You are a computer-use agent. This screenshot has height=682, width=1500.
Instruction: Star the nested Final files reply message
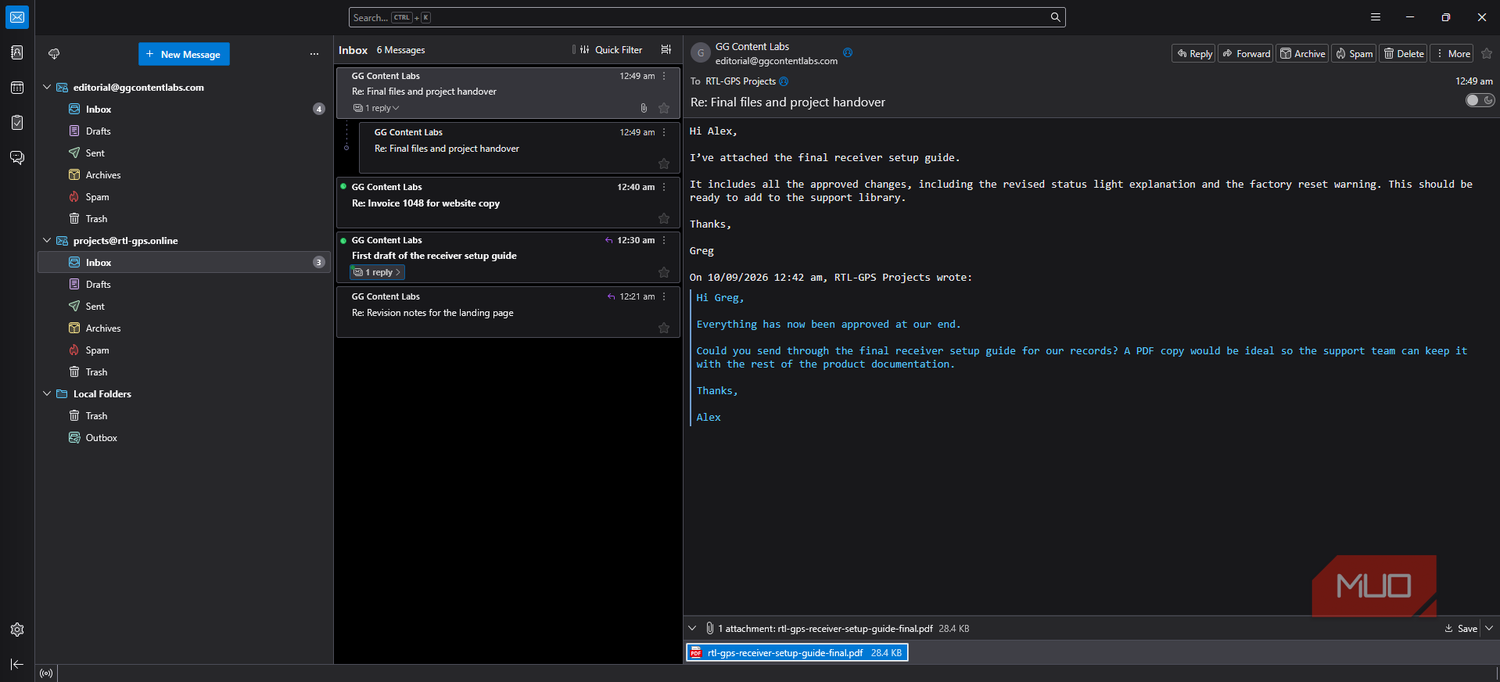click(664, 164)
